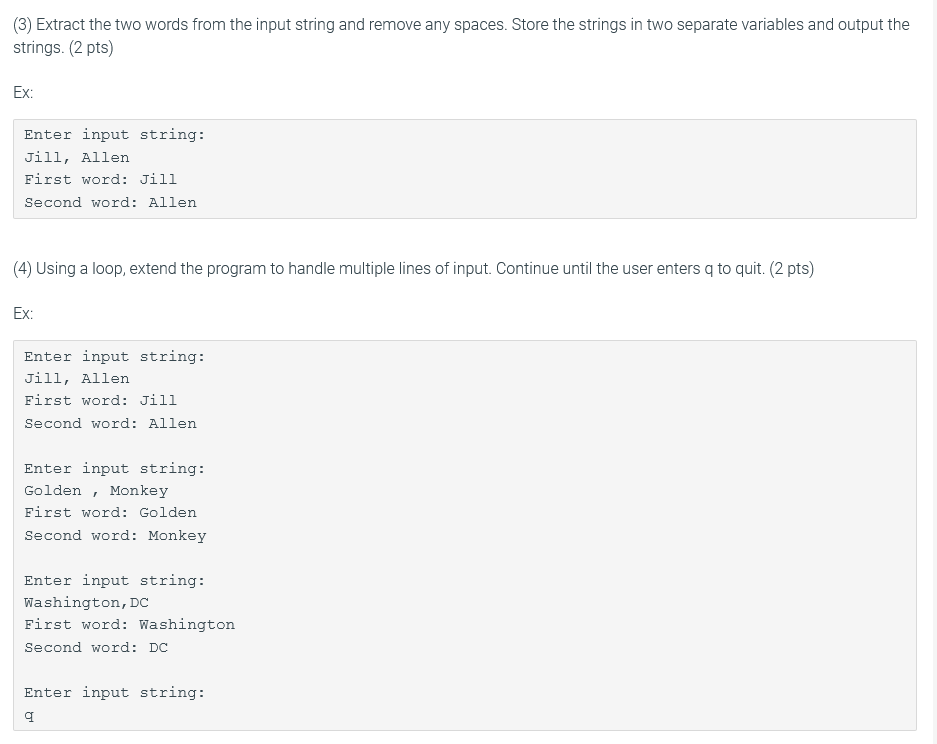
Task: Click 'First word: Jill' in first example
Action: coord(100,180)
